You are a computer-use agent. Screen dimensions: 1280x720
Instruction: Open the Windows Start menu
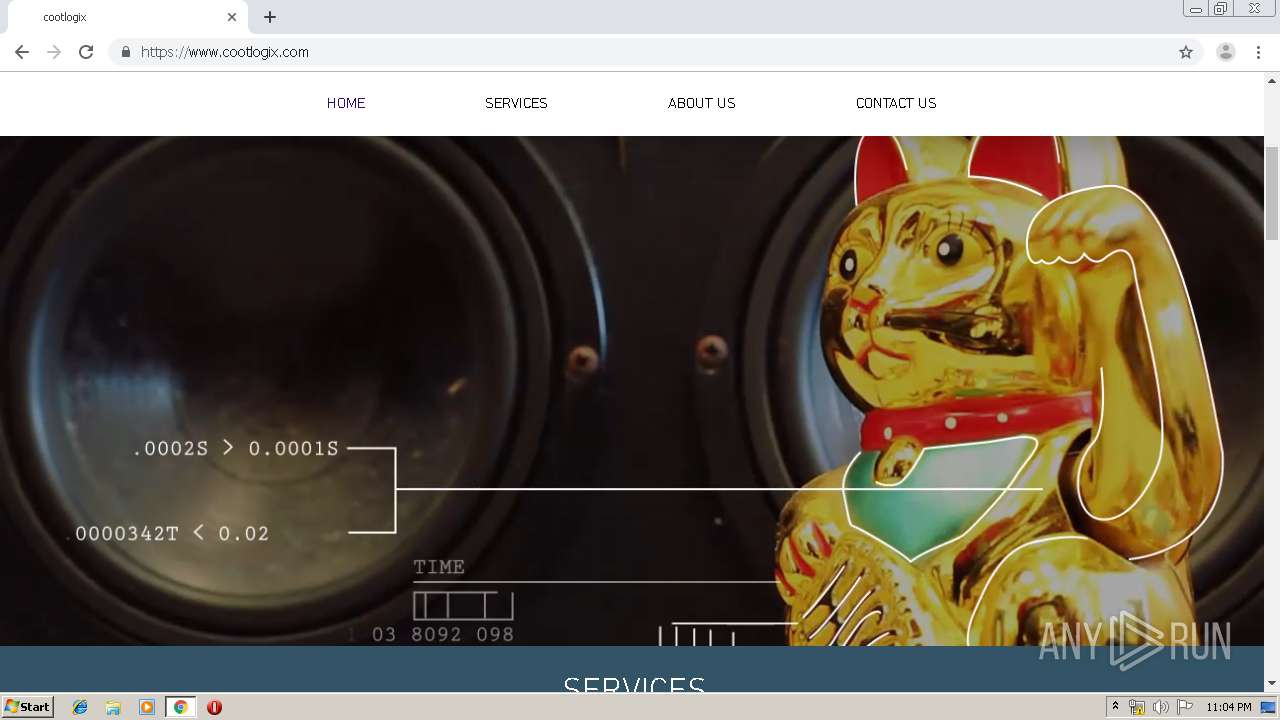click(x=28, y=707)
